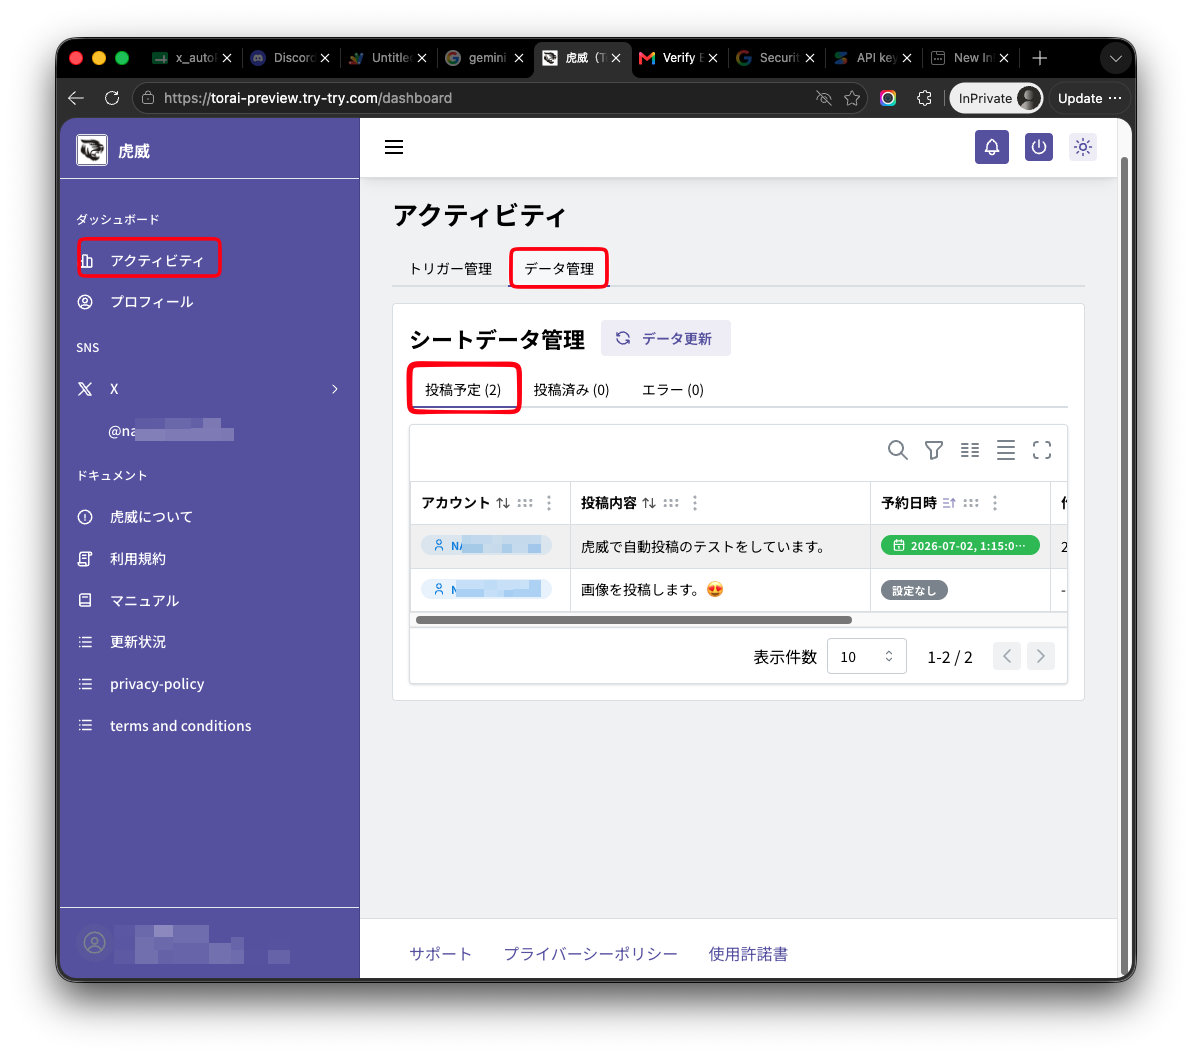
Task: Open browser extensions puzzle icon
Action: coord(924,98)
